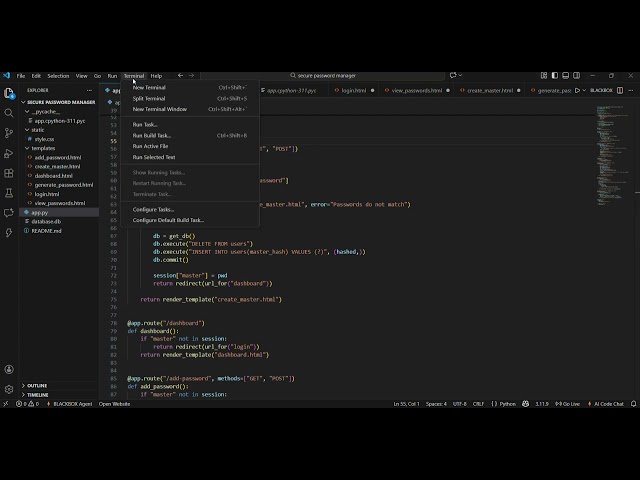Open the Extensions view icon
Viewport: 640px width, 480px height.
point(9,173)
